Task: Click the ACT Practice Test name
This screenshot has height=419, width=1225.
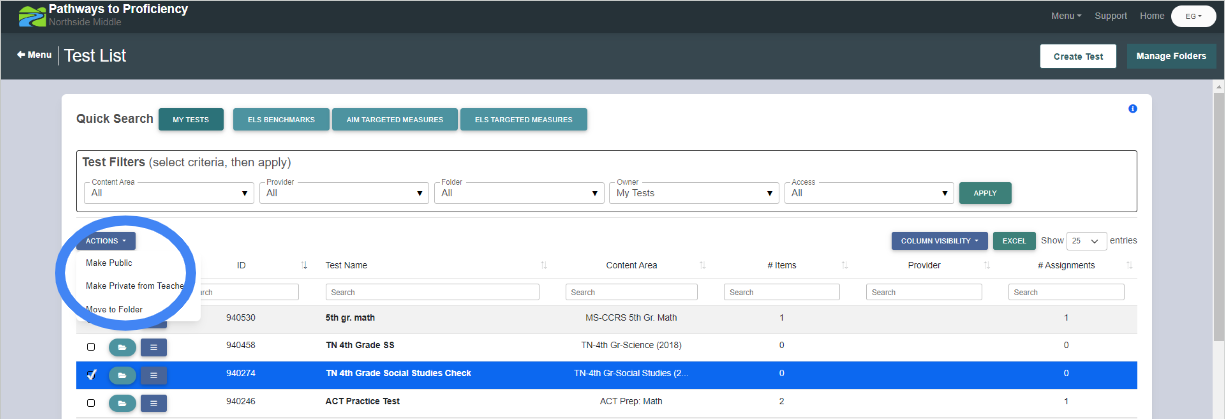Action: click(x=361, y=402)
